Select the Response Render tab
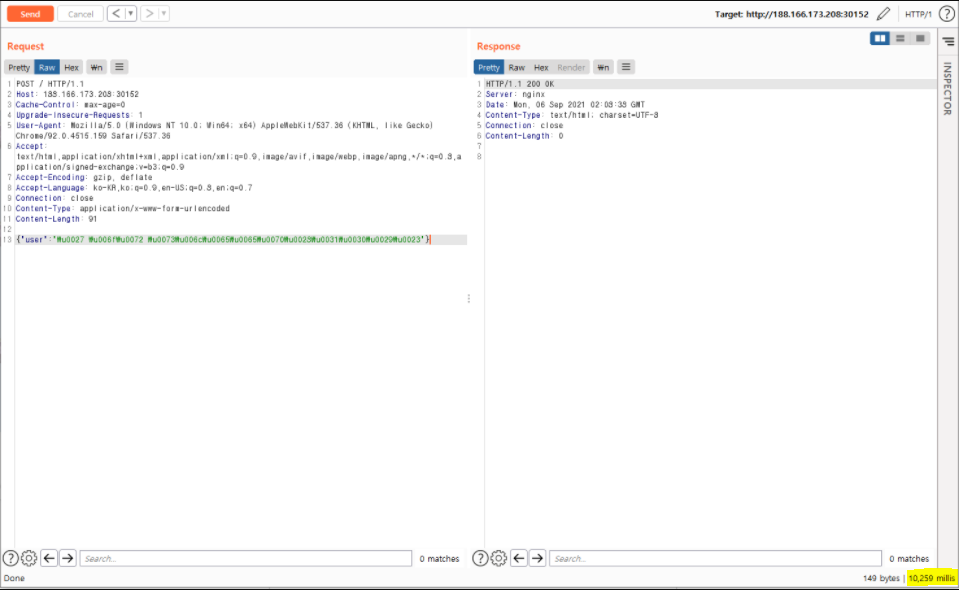 tap(571, 67)
